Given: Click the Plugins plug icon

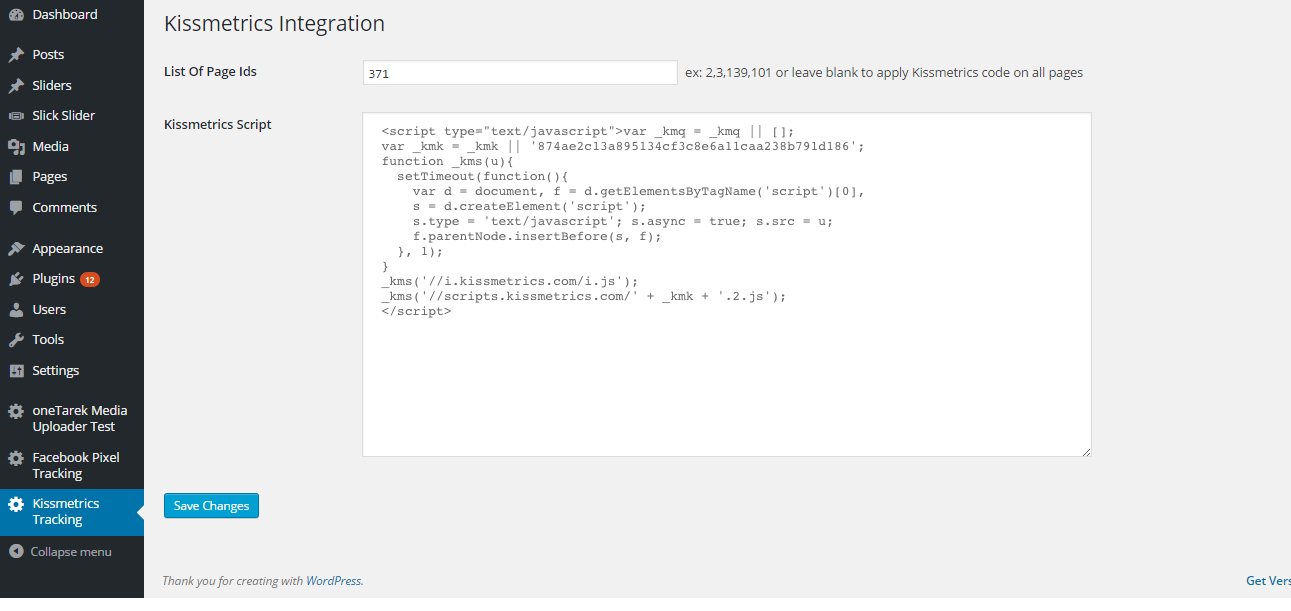Looking at the screenshot, I should (16, 279).
